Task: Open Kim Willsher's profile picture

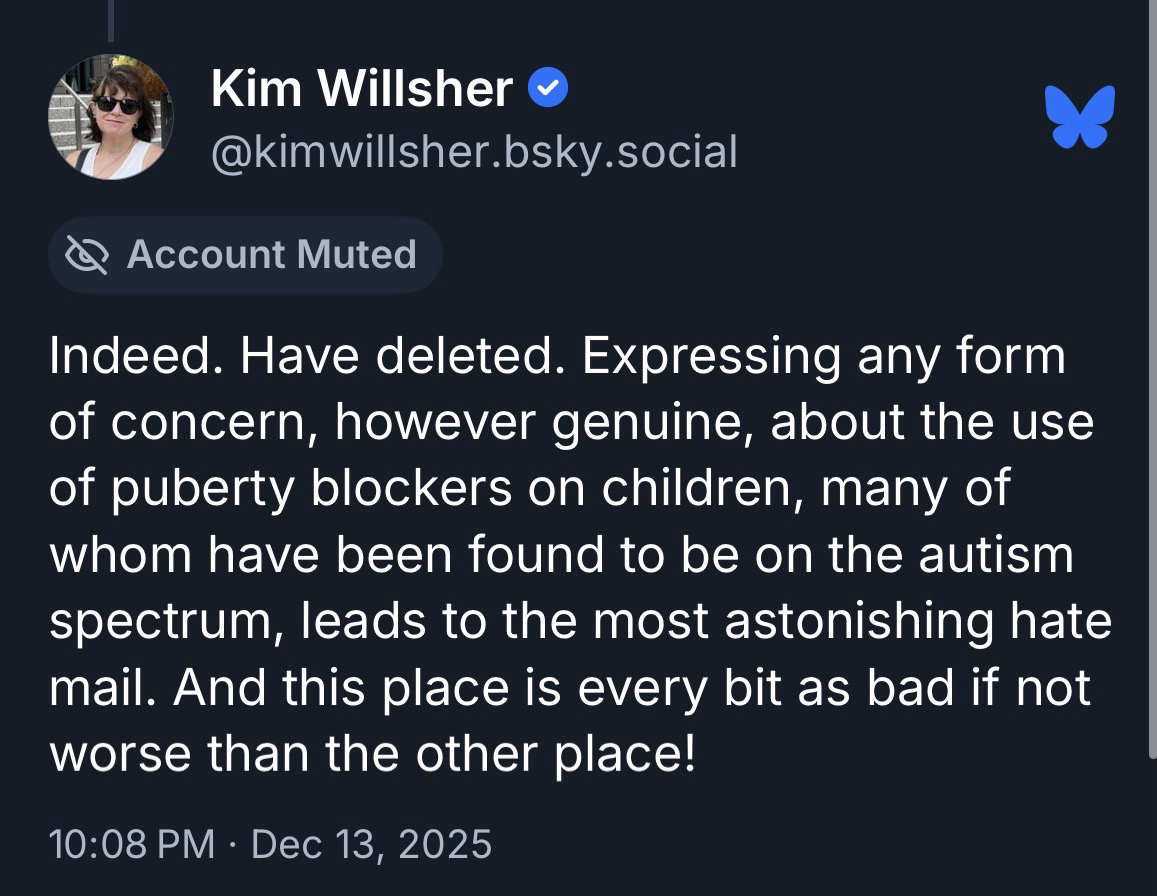Action: coord(110,117)
